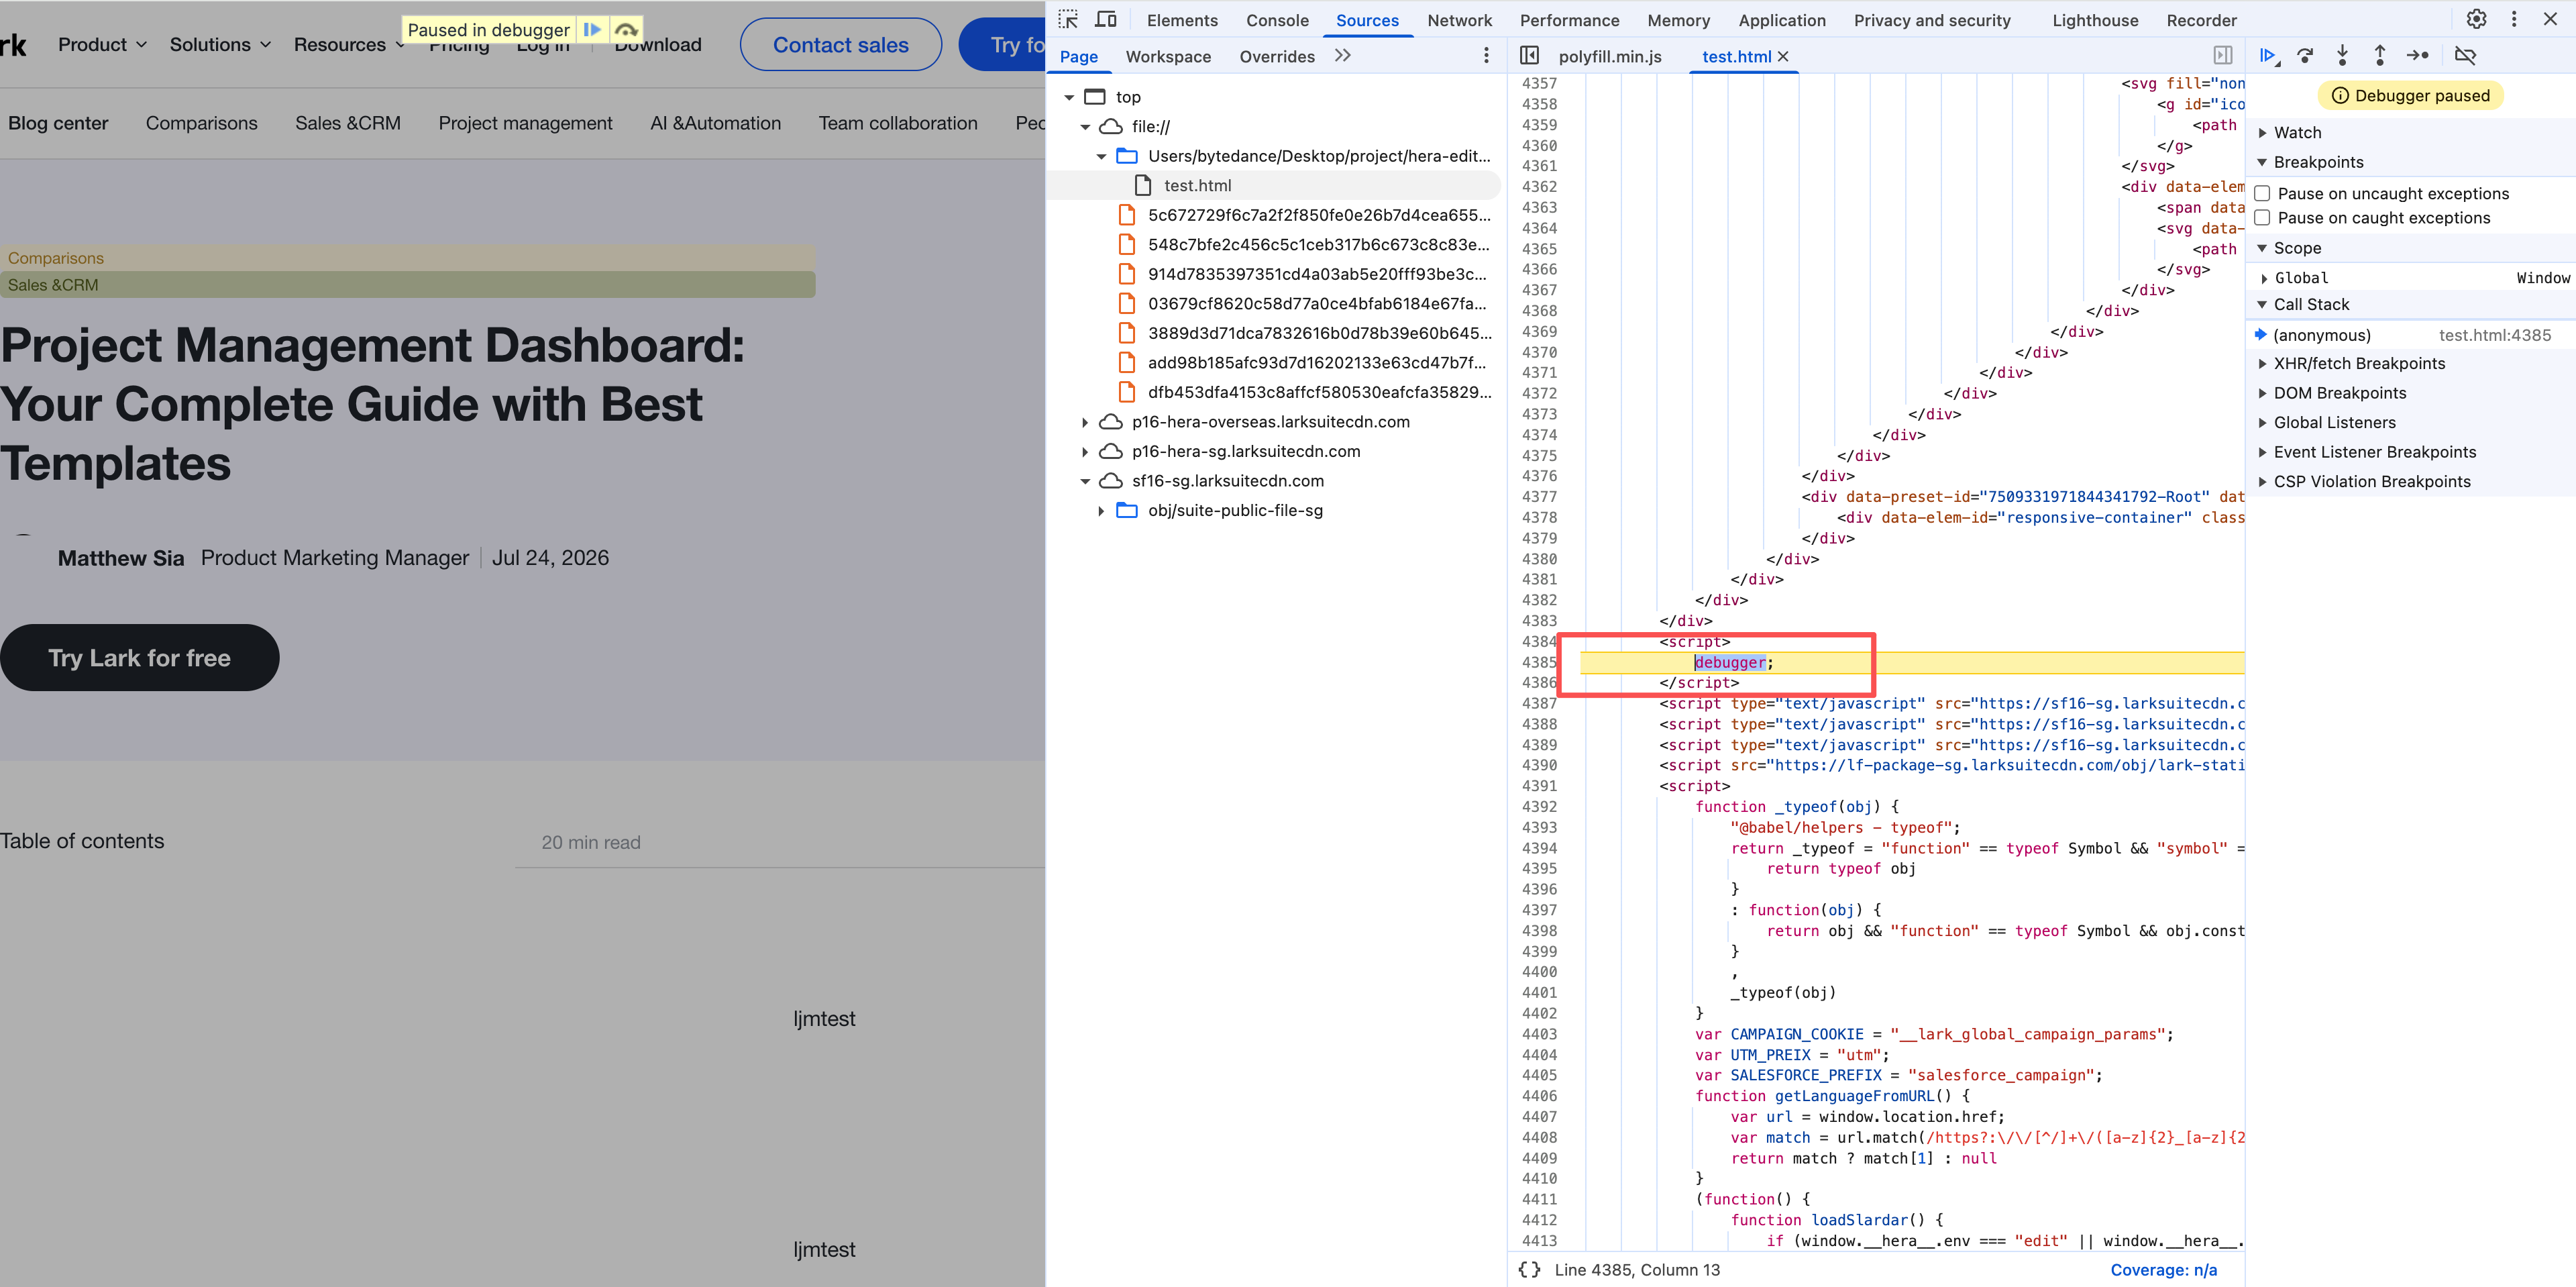Image resolution: width=2576 pixels, height=1287 pixels.
Task: Step over from the Paused in debugger overlay
Action: [x=626, y=30]
